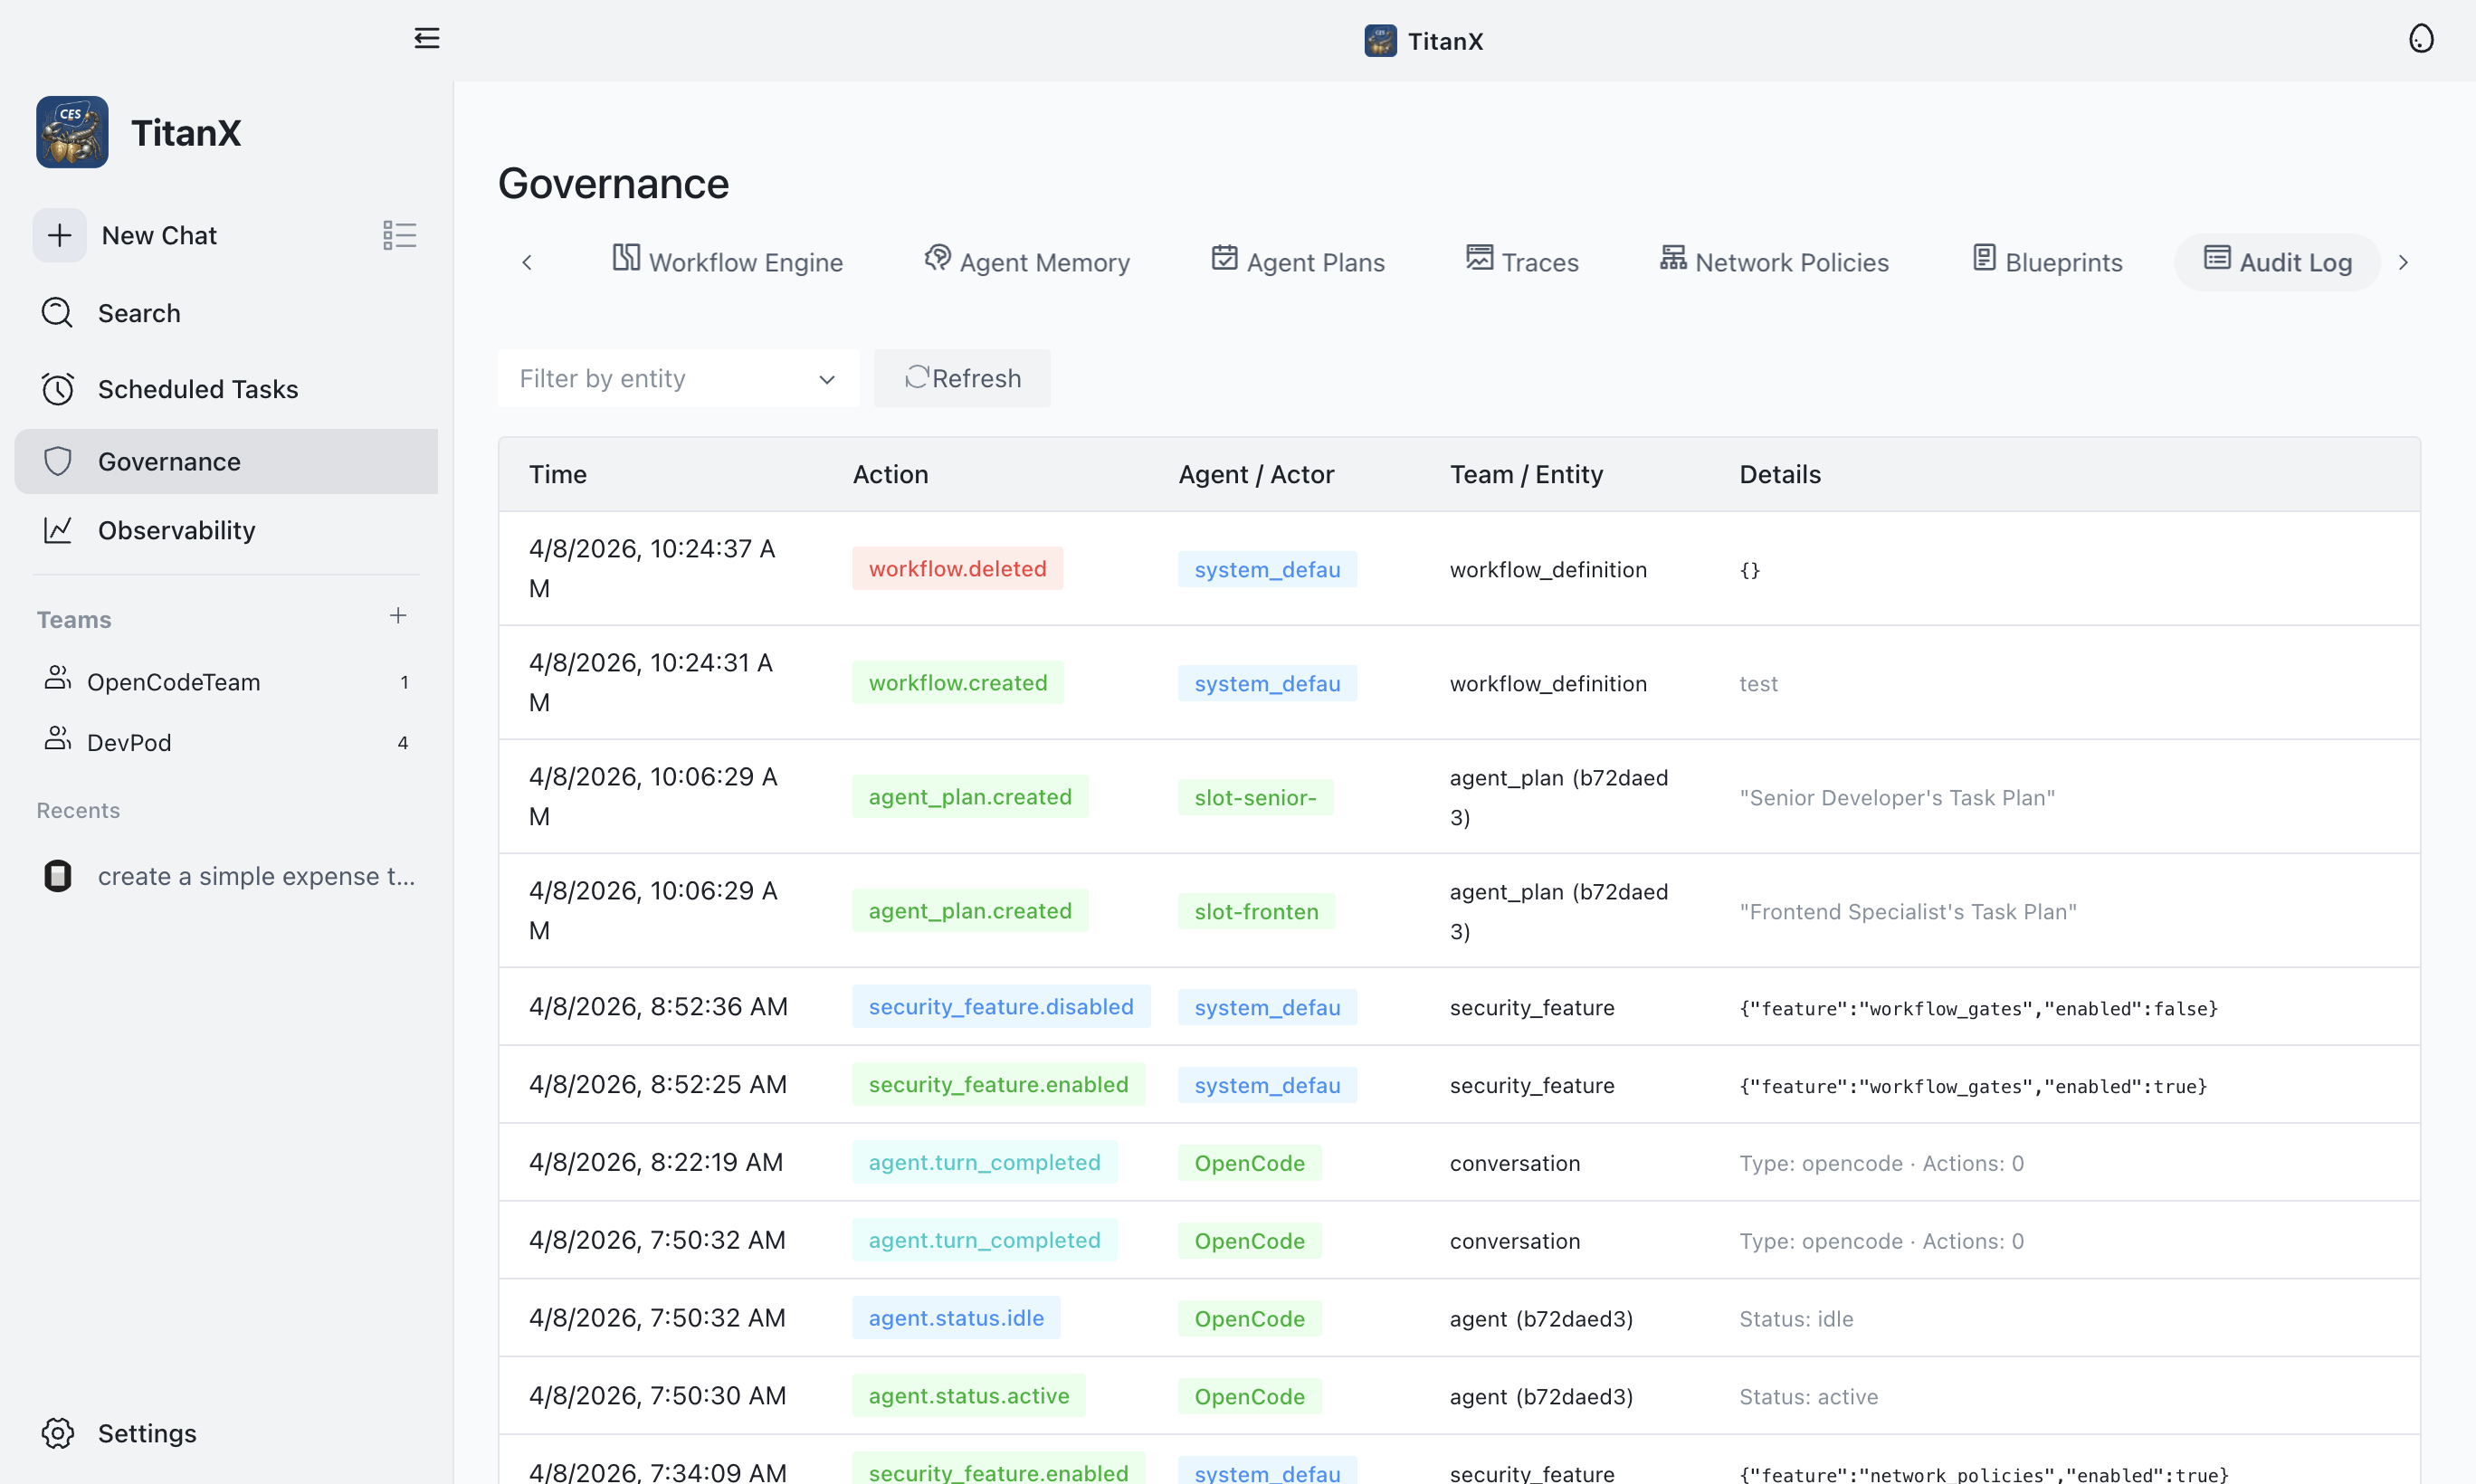Image resolution: width=2476 pixels, height=1484 pixels.
Task: Click the Traces icon
Action: click(x=1481, y=258)
